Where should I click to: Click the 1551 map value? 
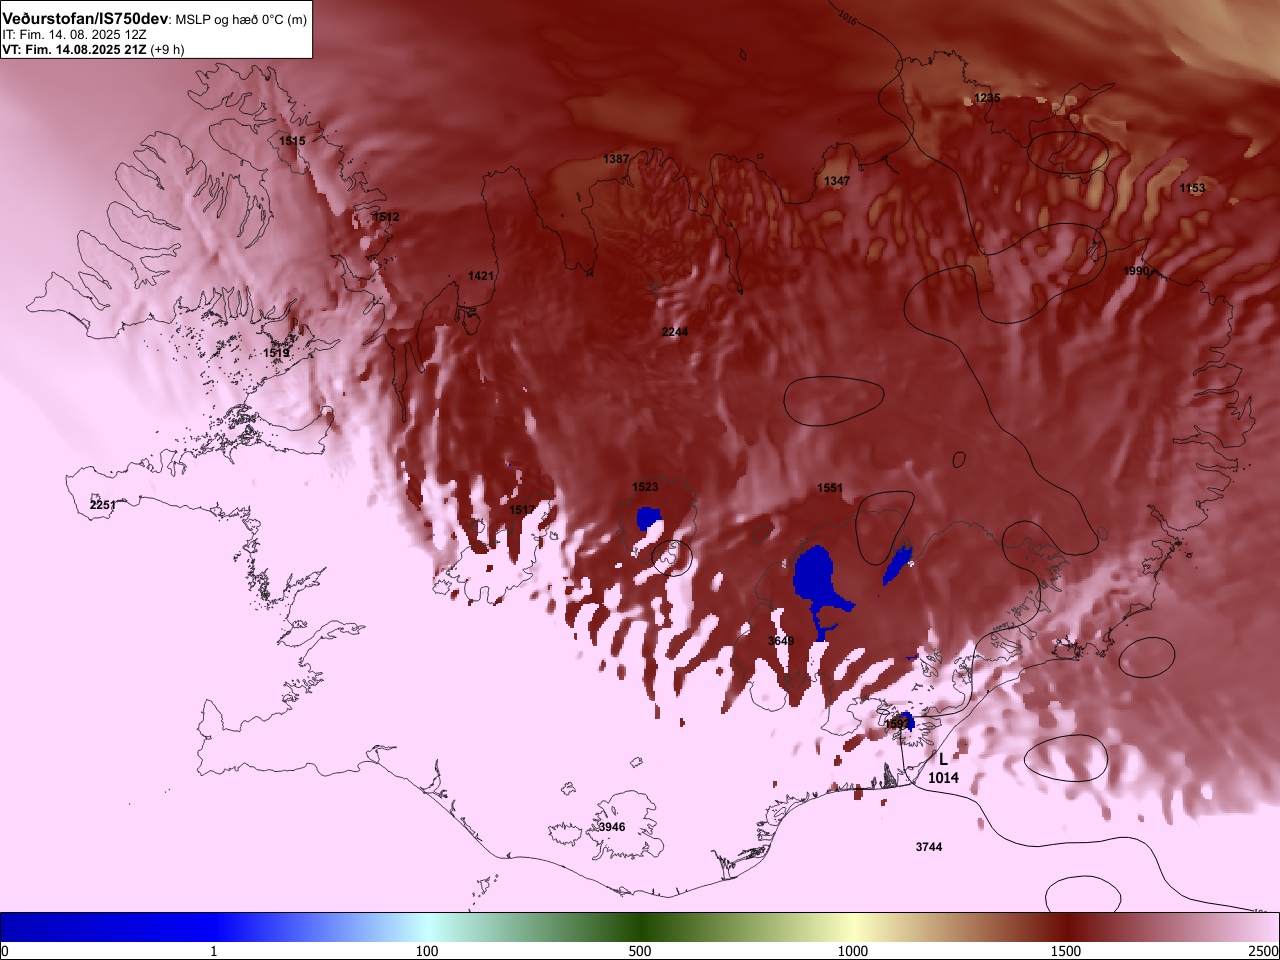830,489
